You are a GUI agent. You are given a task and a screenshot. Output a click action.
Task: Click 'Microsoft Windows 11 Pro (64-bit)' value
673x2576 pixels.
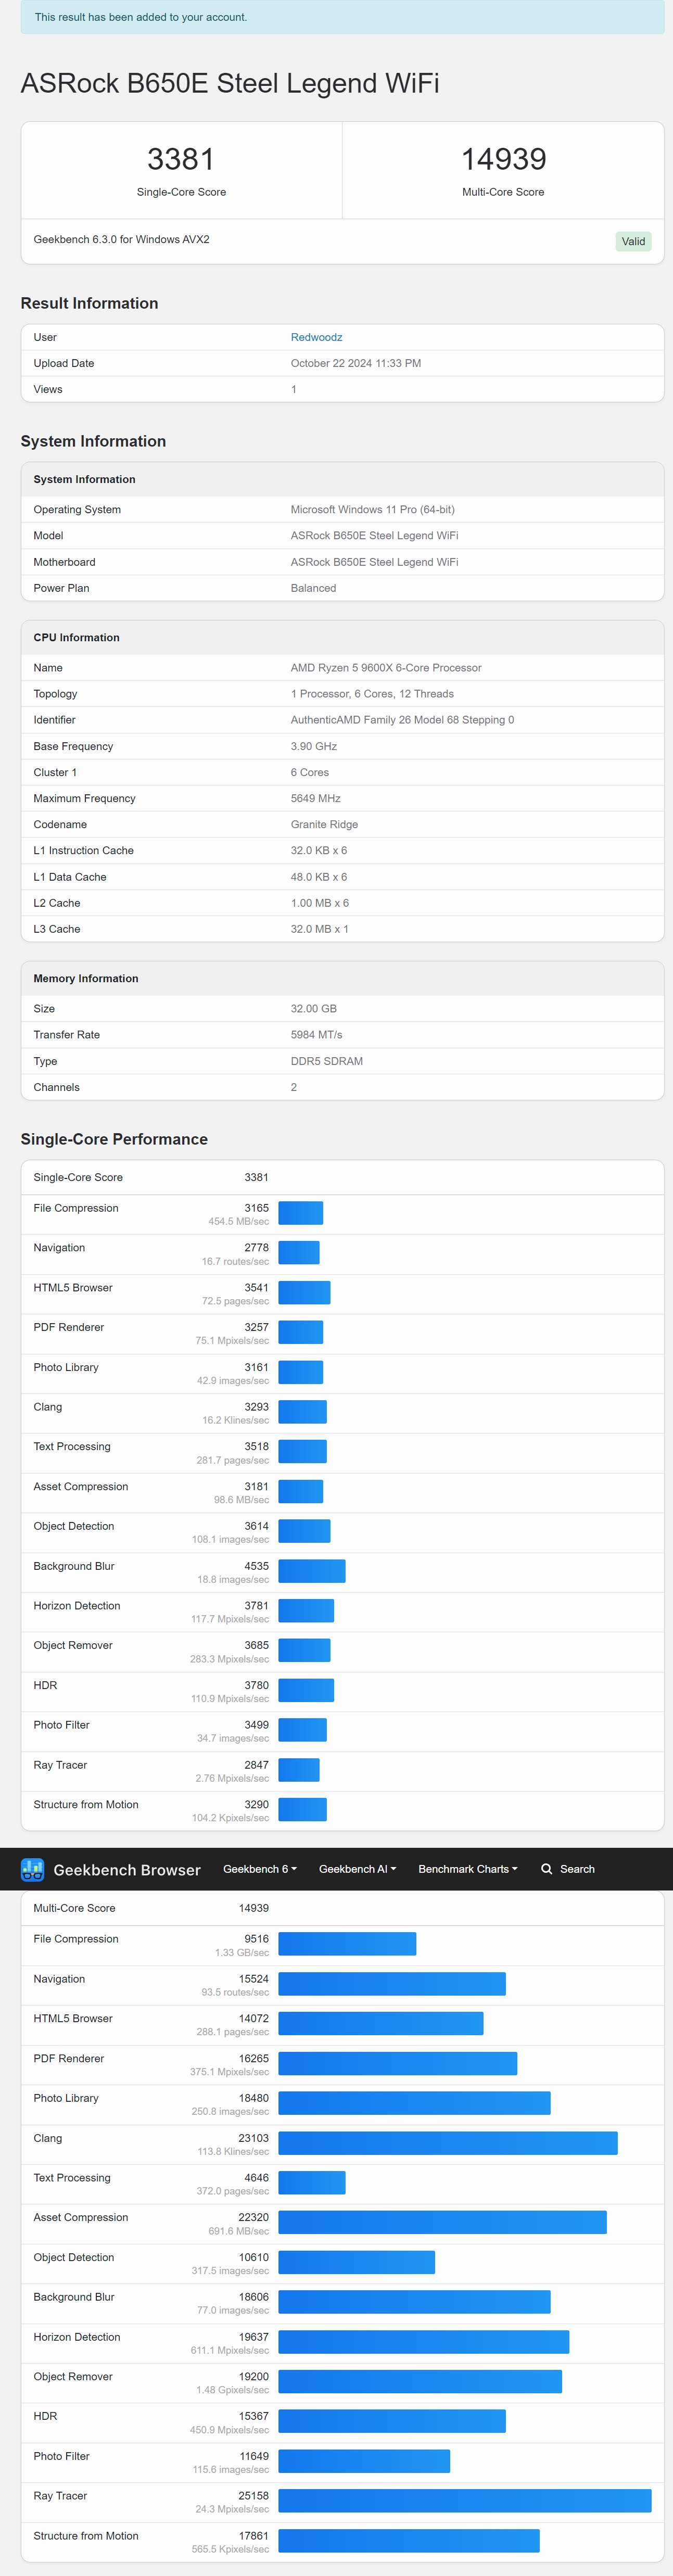pyautogui.click(x=372, y=509)
